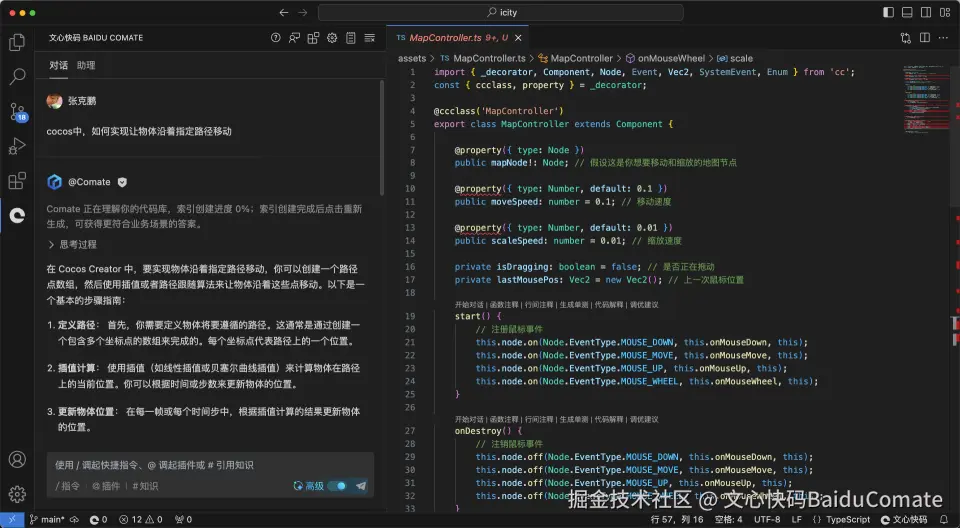Click 生成单测 above start()
This screenshot has width=960, height=528.
pos(574,304)
